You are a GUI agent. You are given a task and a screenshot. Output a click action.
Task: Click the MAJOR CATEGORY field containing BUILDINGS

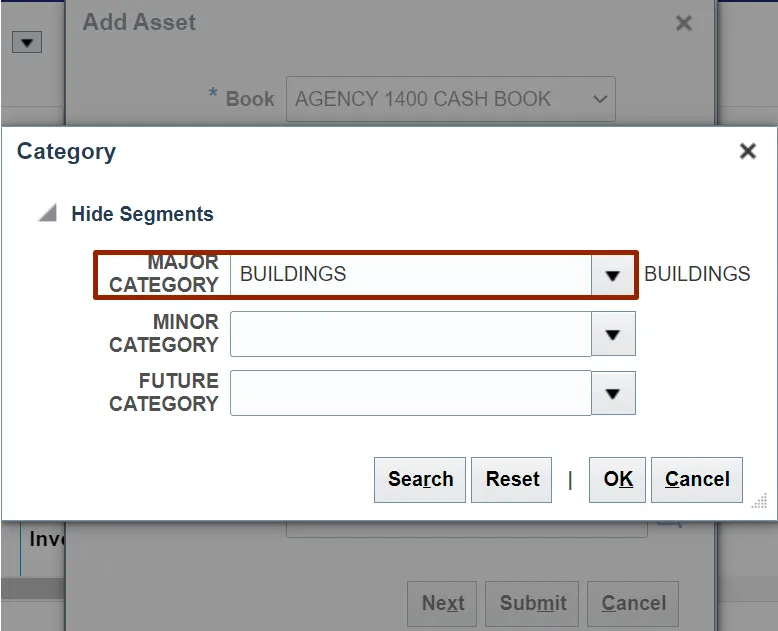(410, 275)
